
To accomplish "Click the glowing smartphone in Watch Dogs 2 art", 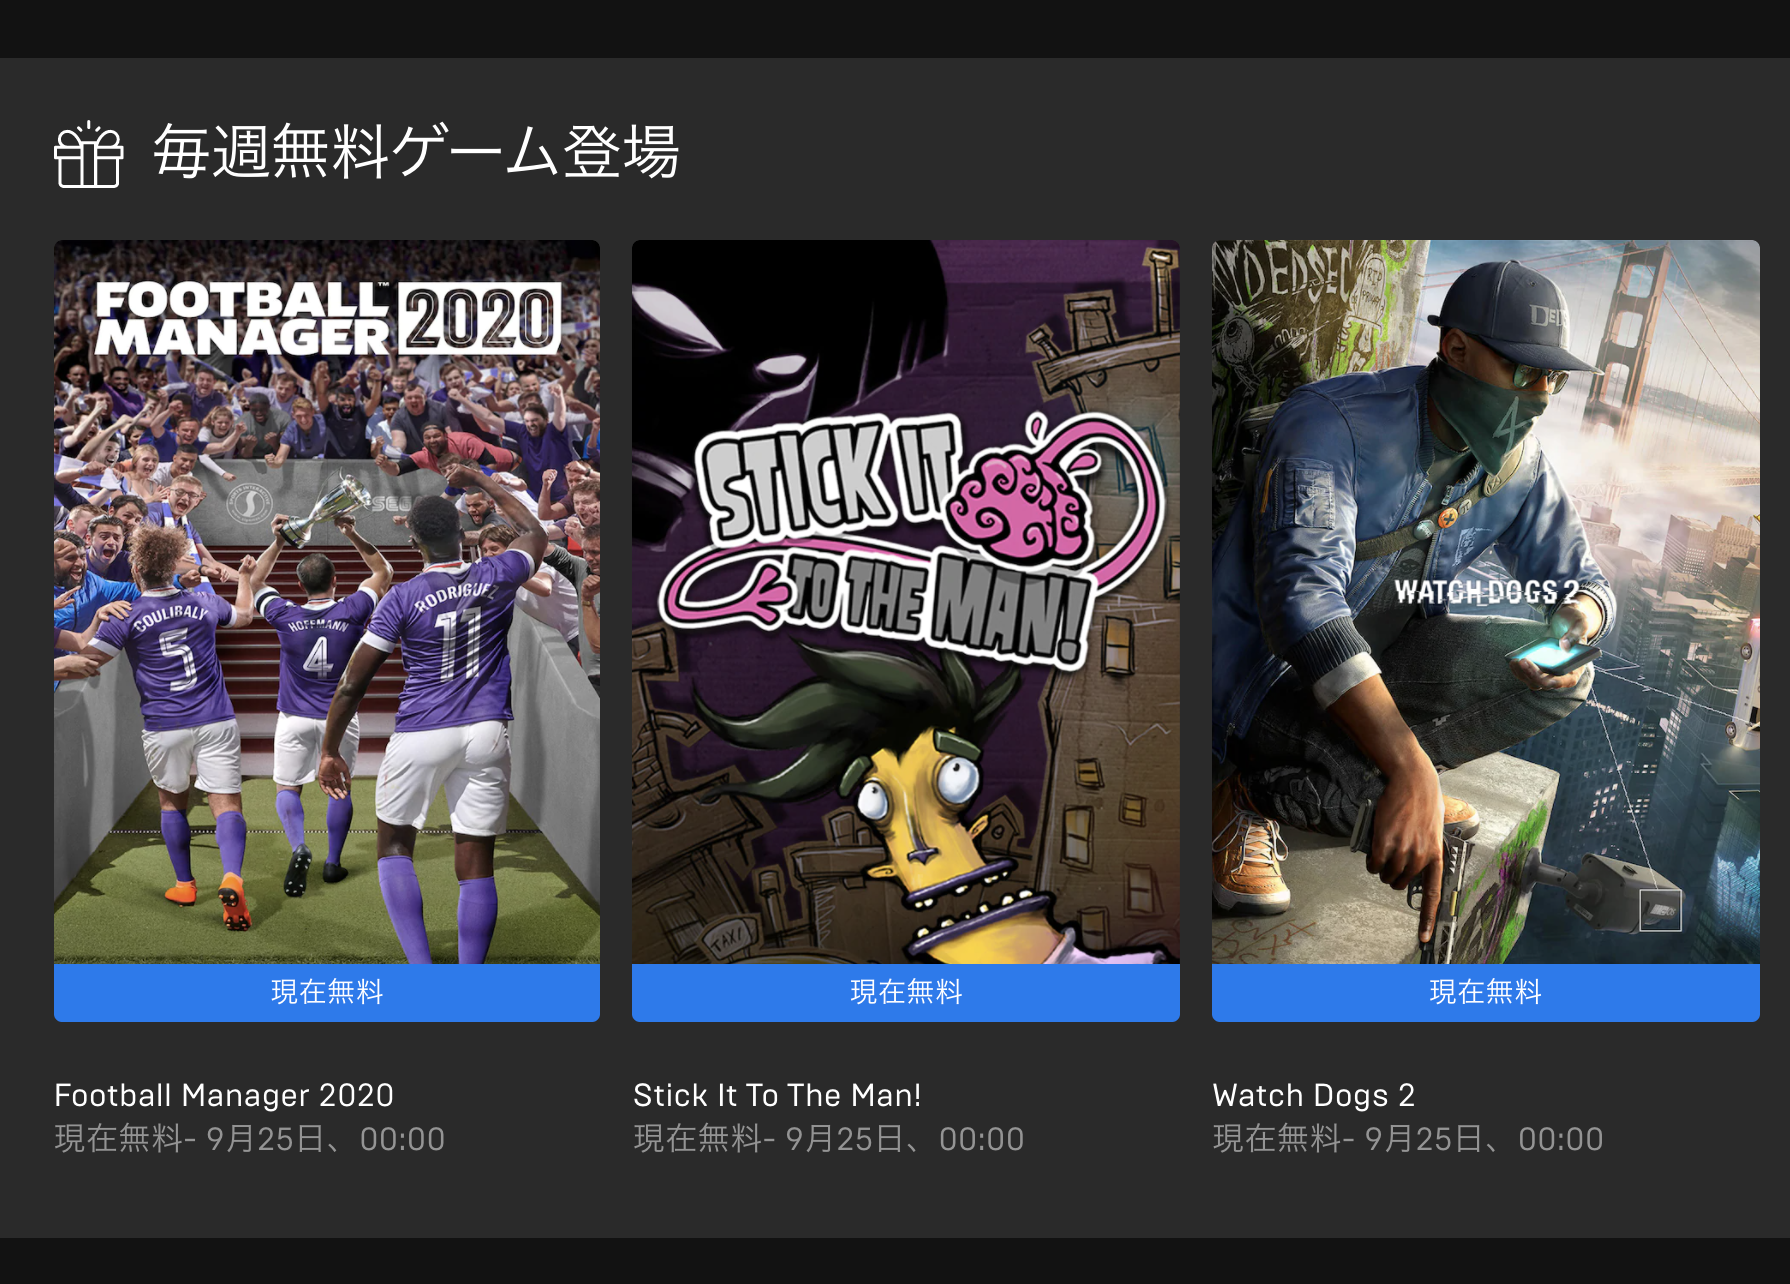I will click(x=1553, y=656).
